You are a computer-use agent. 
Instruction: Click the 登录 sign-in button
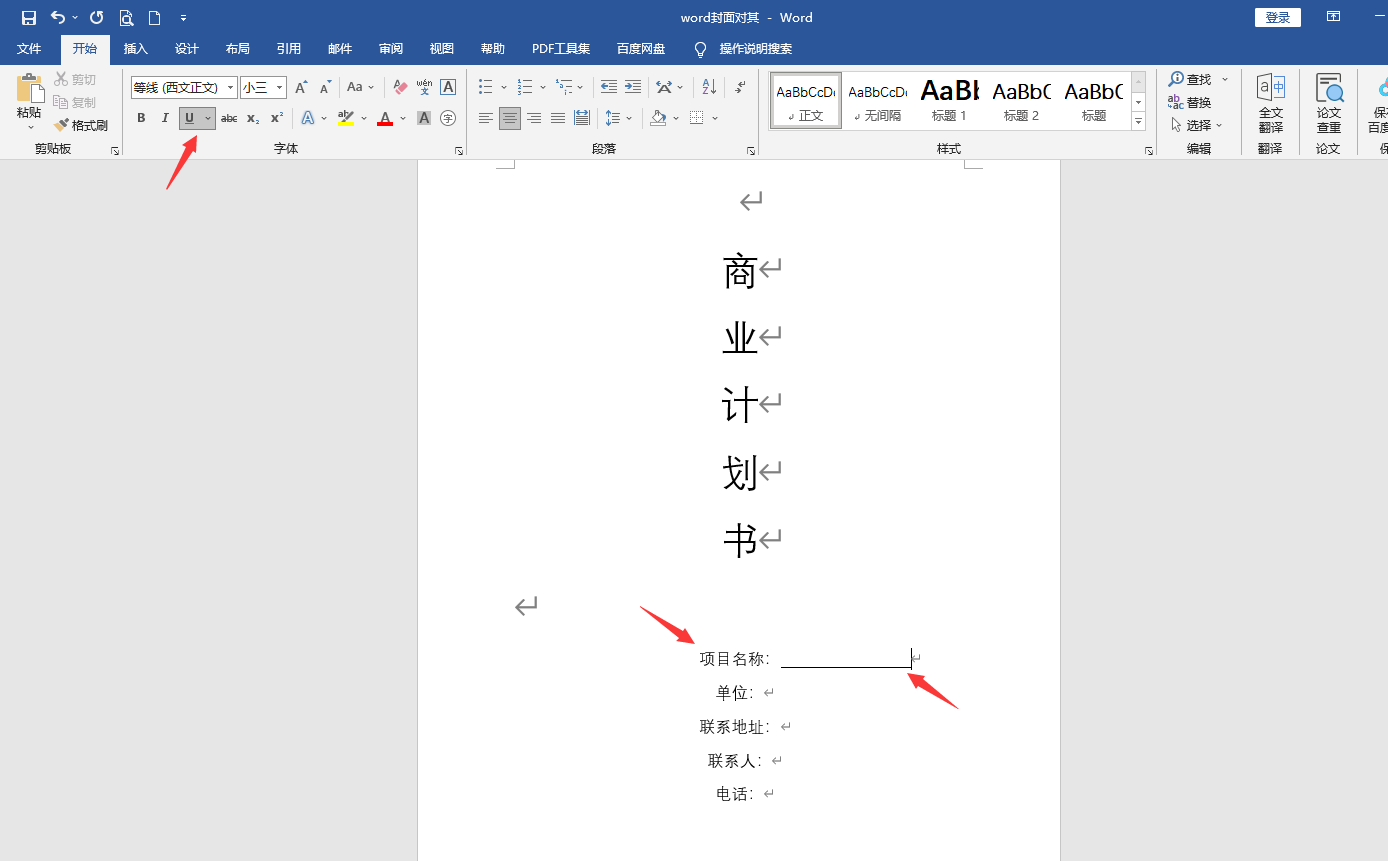click(x=1278, y=17)
